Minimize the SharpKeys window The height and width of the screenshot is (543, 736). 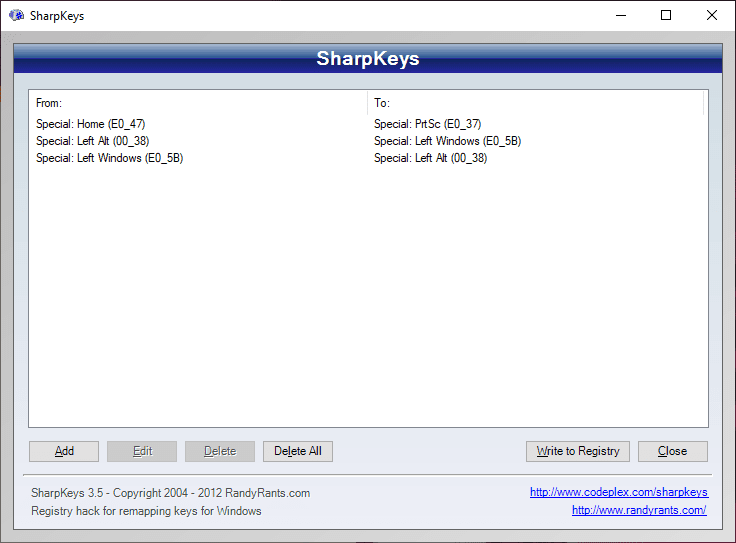[621, 15]
